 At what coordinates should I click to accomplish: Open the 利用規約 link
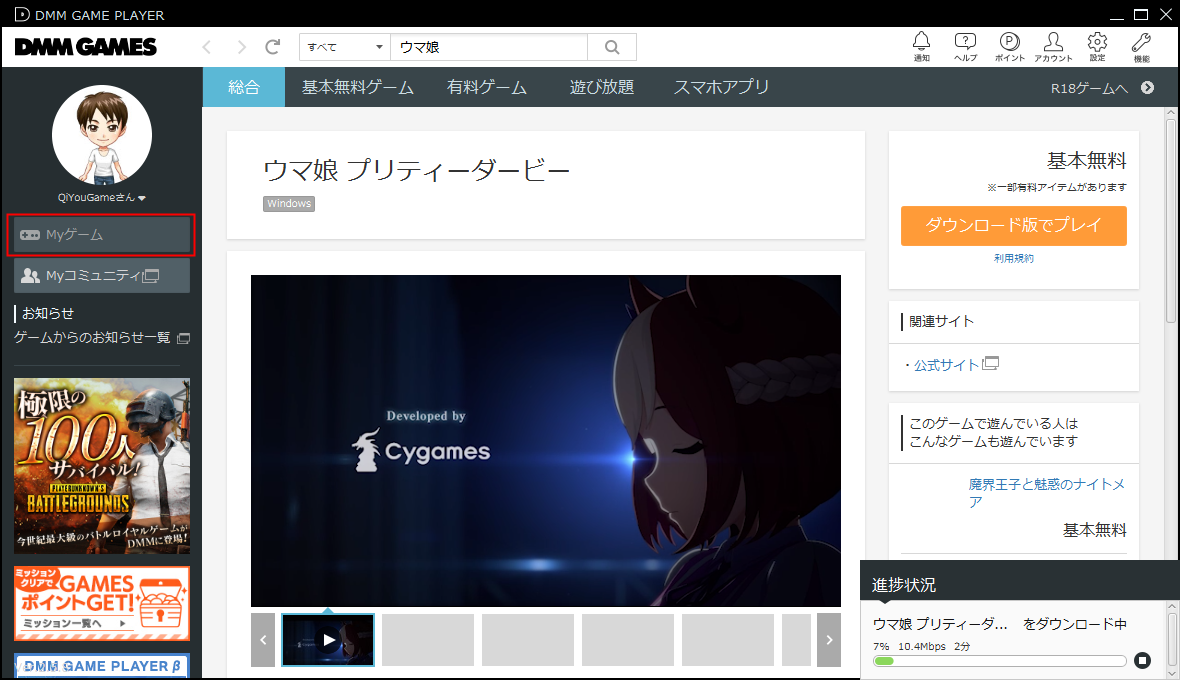point(1013,258)
